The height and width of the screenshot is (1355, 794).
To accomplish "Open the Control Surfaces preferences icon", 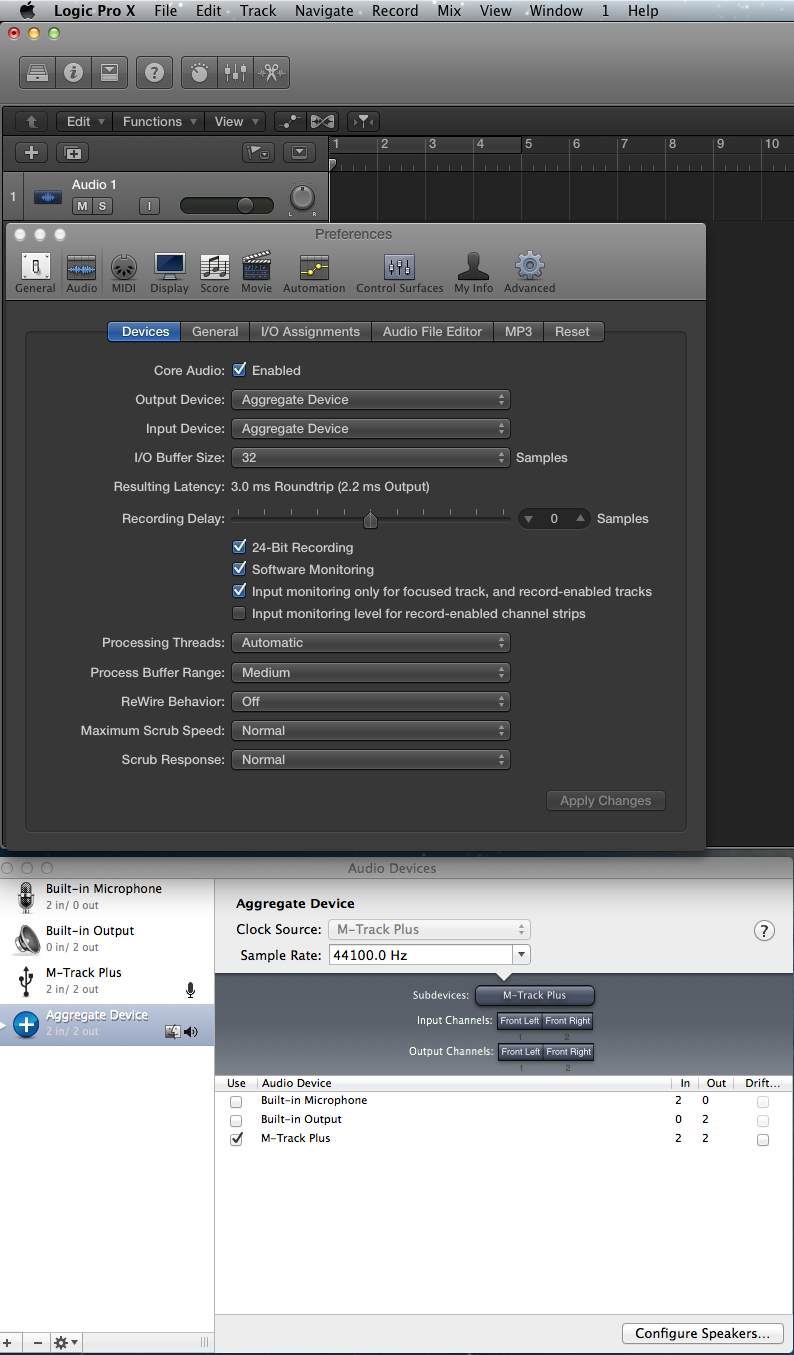I will [400, 272].
